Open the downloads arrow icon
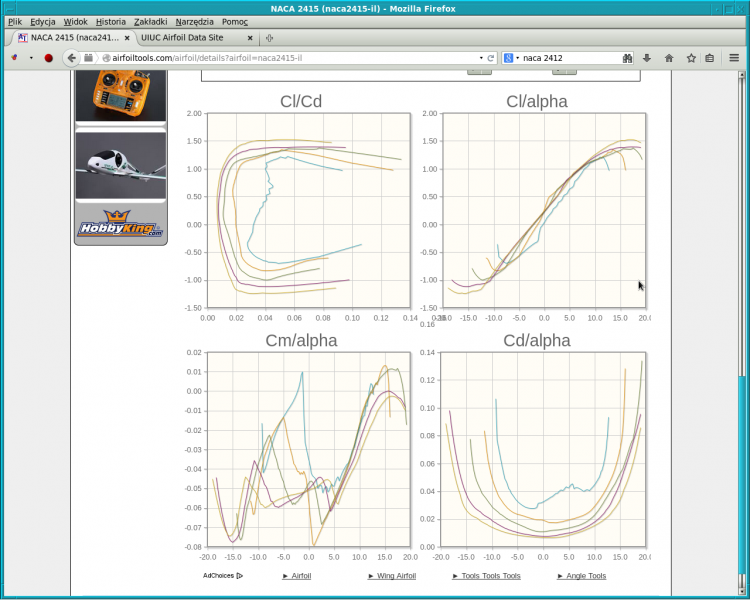750x600 pixels. (647, 58)
